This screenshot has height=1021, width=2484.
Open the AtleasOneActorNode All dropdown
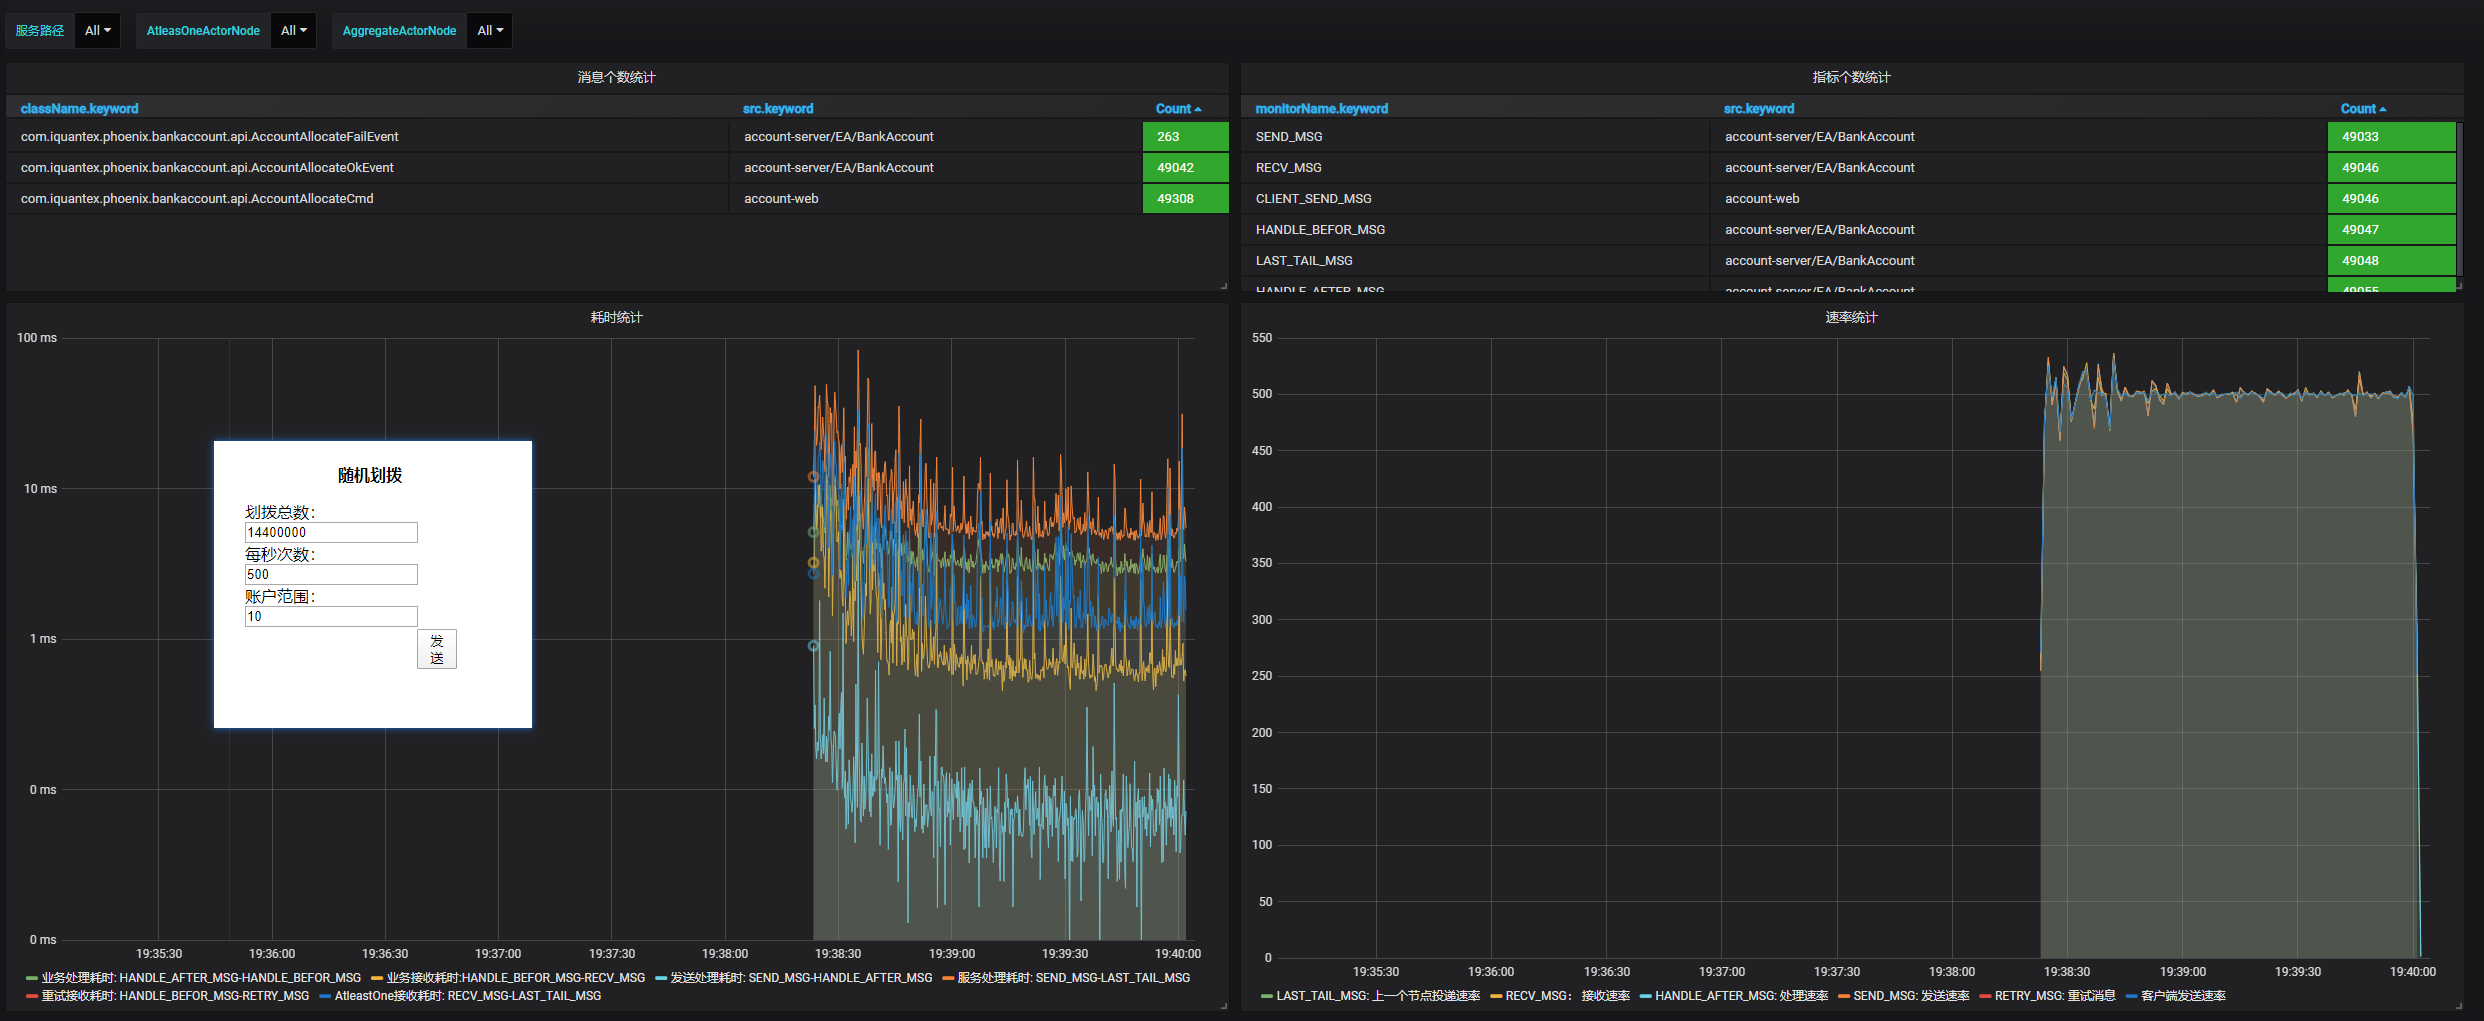[x=293, y=31]
